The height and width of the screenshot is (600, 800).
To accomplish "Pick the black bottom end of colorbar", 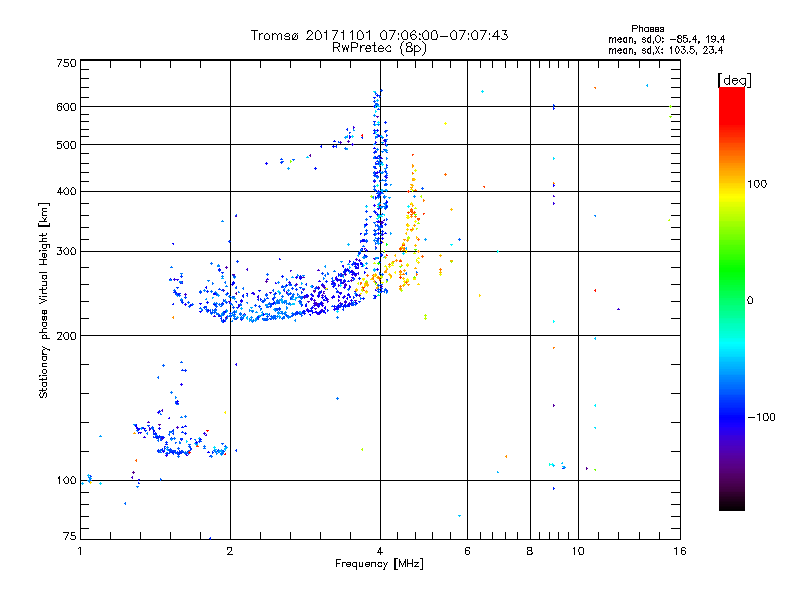I will tap(732, 506).
